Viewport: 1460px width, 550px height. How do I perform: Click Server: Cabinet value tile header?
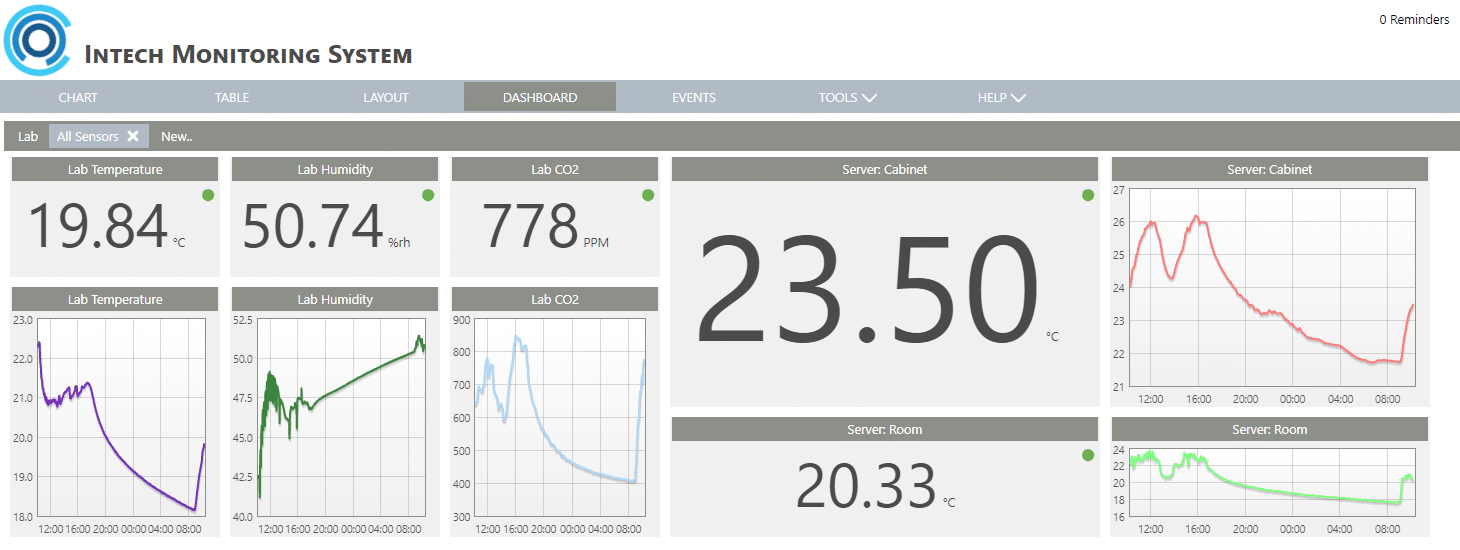click(x=885, y=169)
